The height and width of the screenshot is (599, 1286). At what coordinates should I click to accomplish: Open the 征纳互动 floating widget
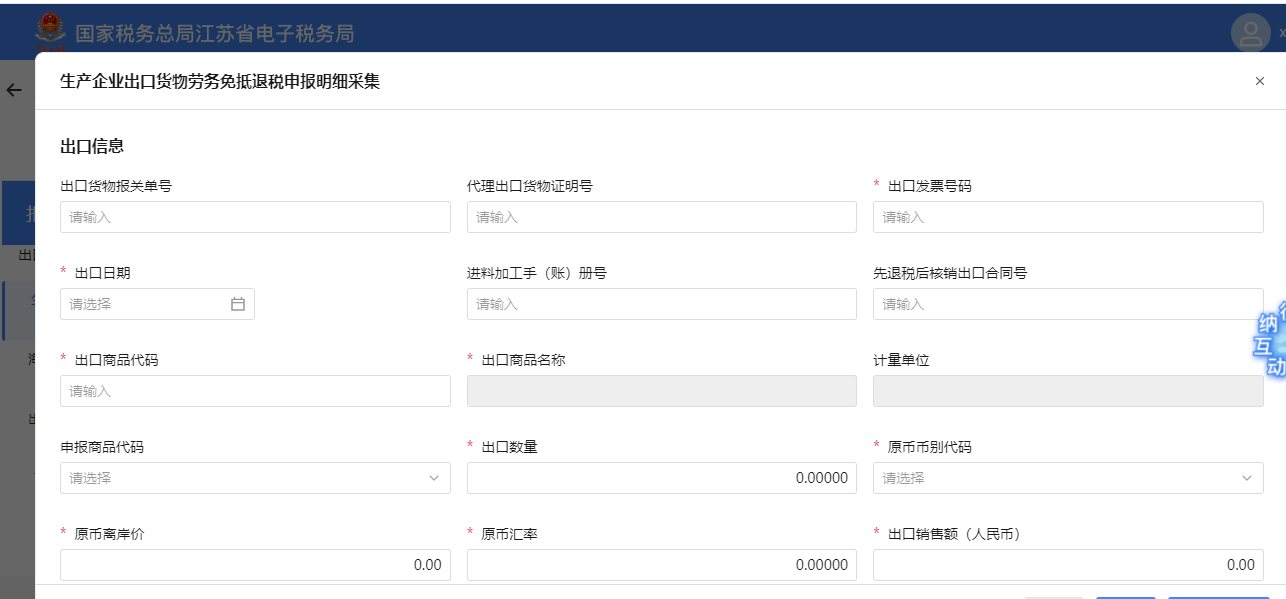1271,340
